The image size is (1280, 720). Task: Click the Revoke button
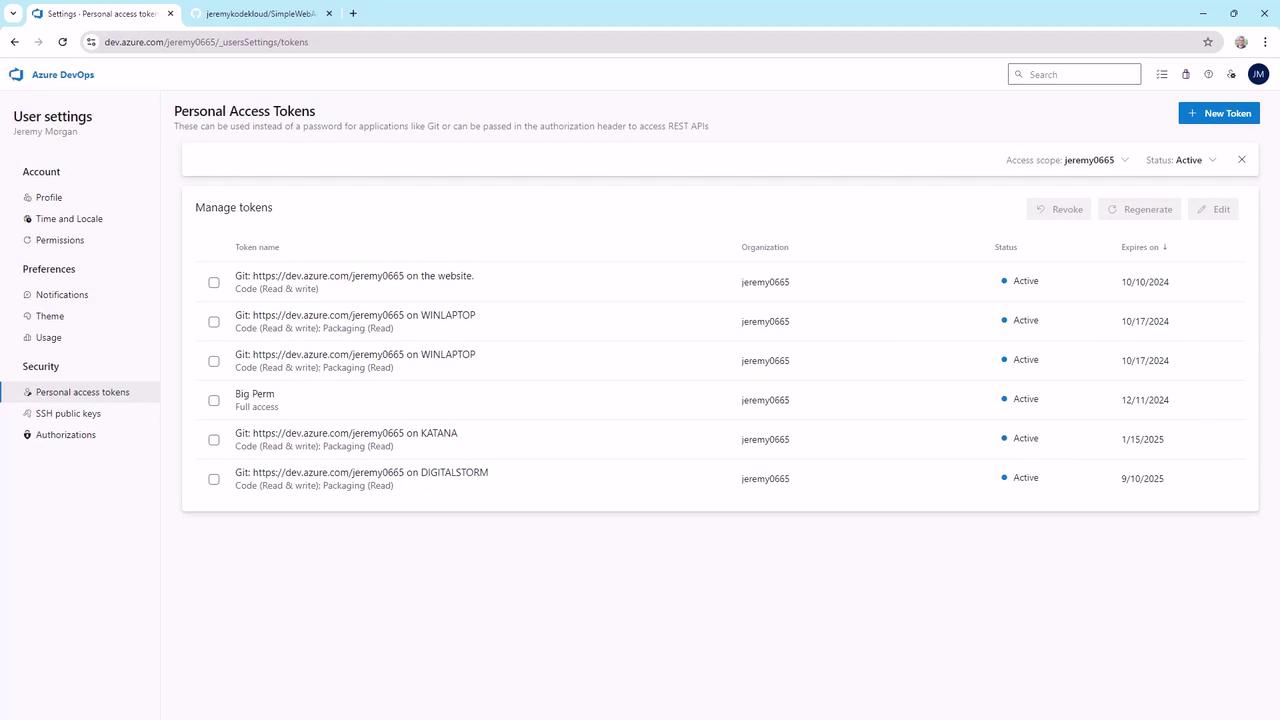(1059, 209)
